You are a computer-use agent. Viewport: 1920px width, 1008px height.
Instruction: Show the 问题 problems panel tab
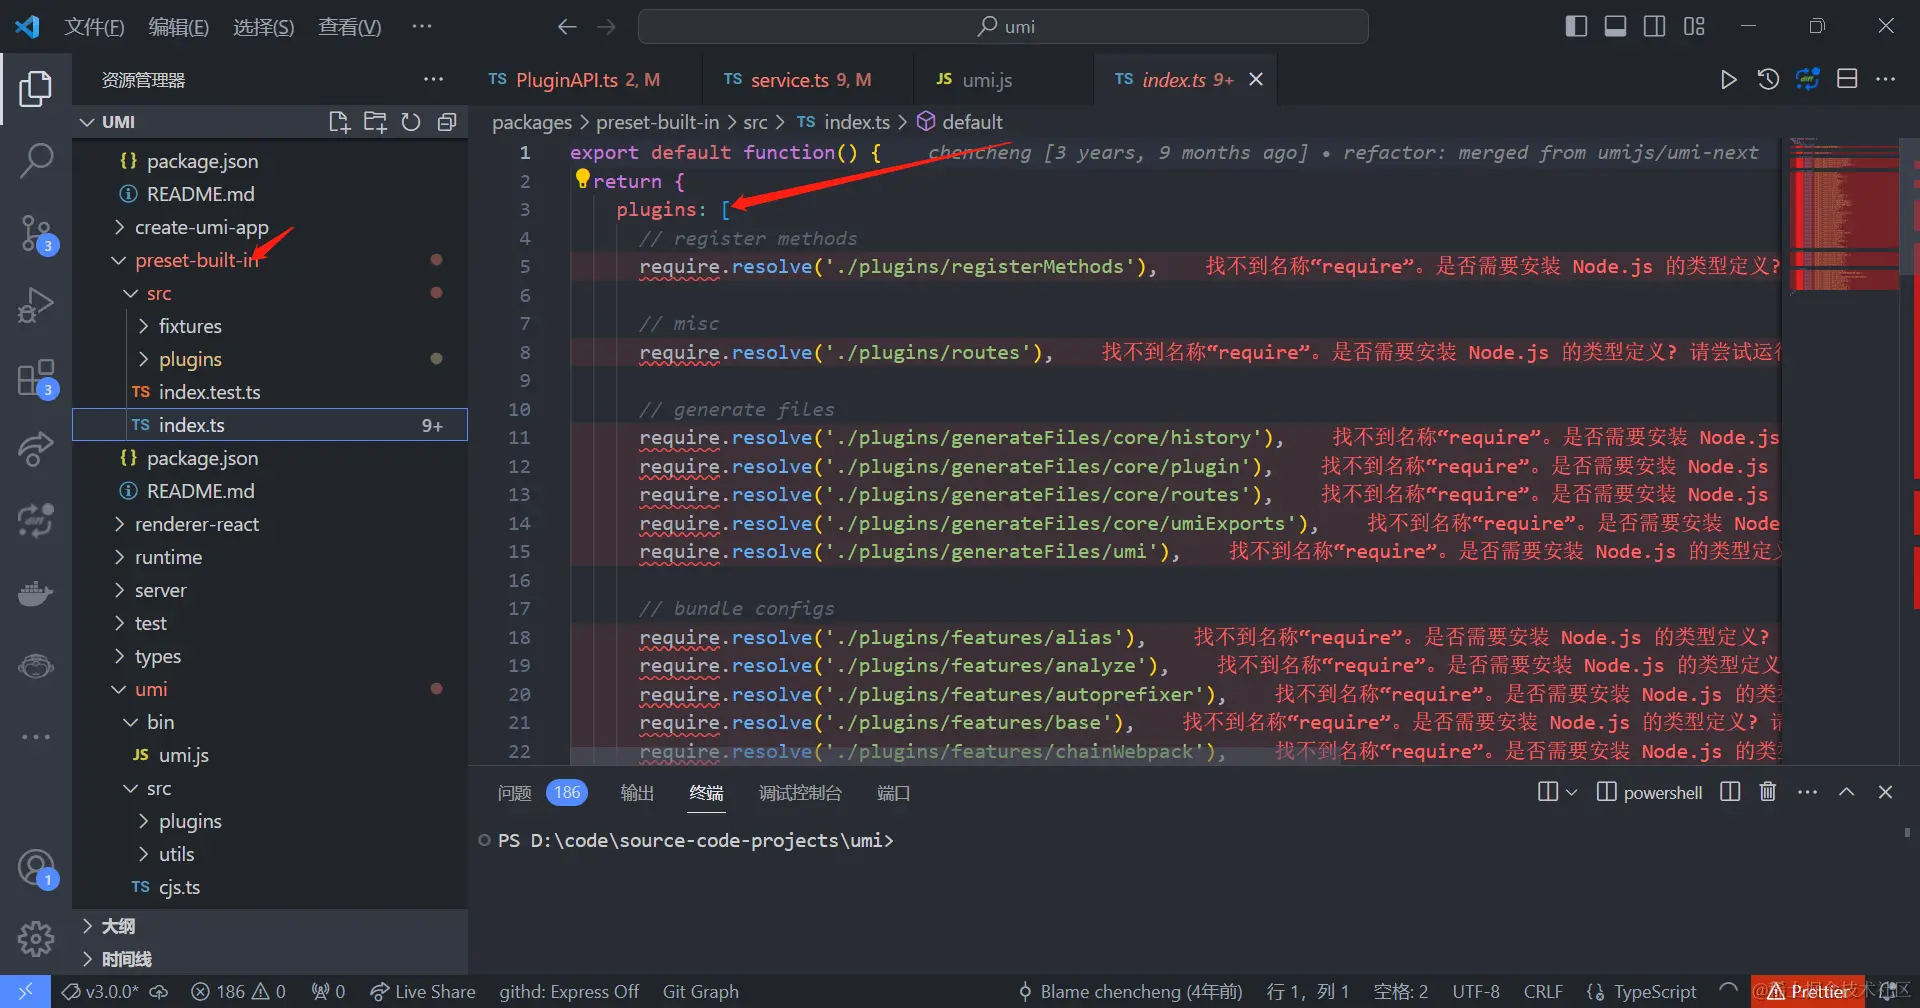click(514, 793)
